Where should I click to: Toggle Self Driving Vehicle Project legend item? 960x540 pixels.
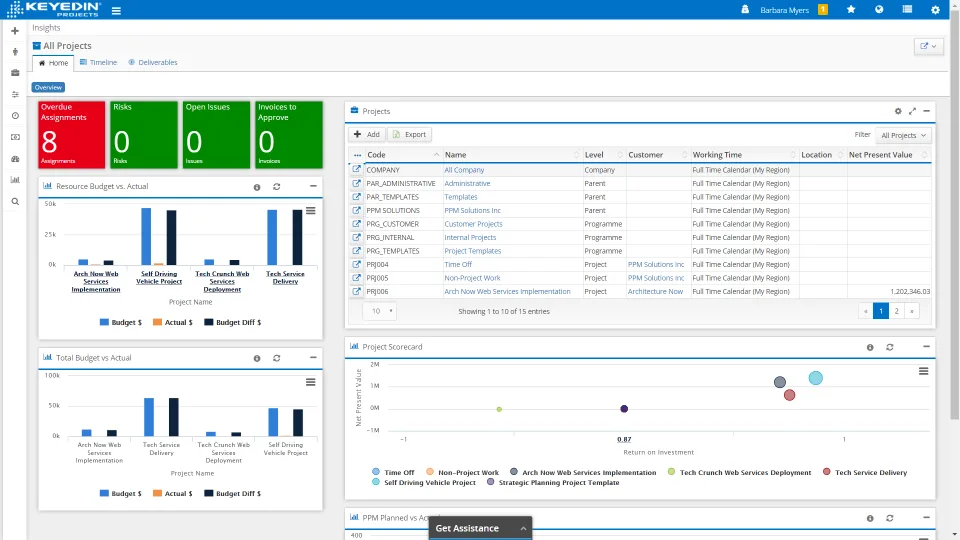point(424,482)
